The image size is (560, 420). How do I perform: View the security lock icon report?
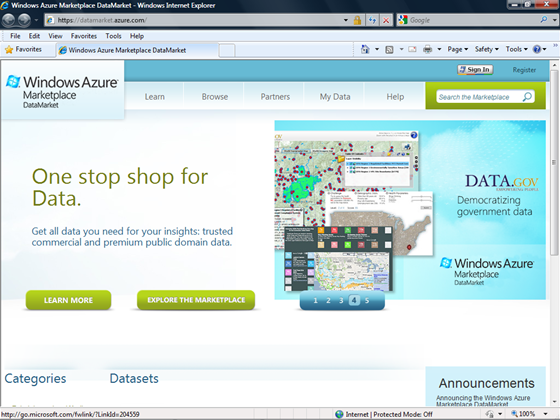click(357, 20)
